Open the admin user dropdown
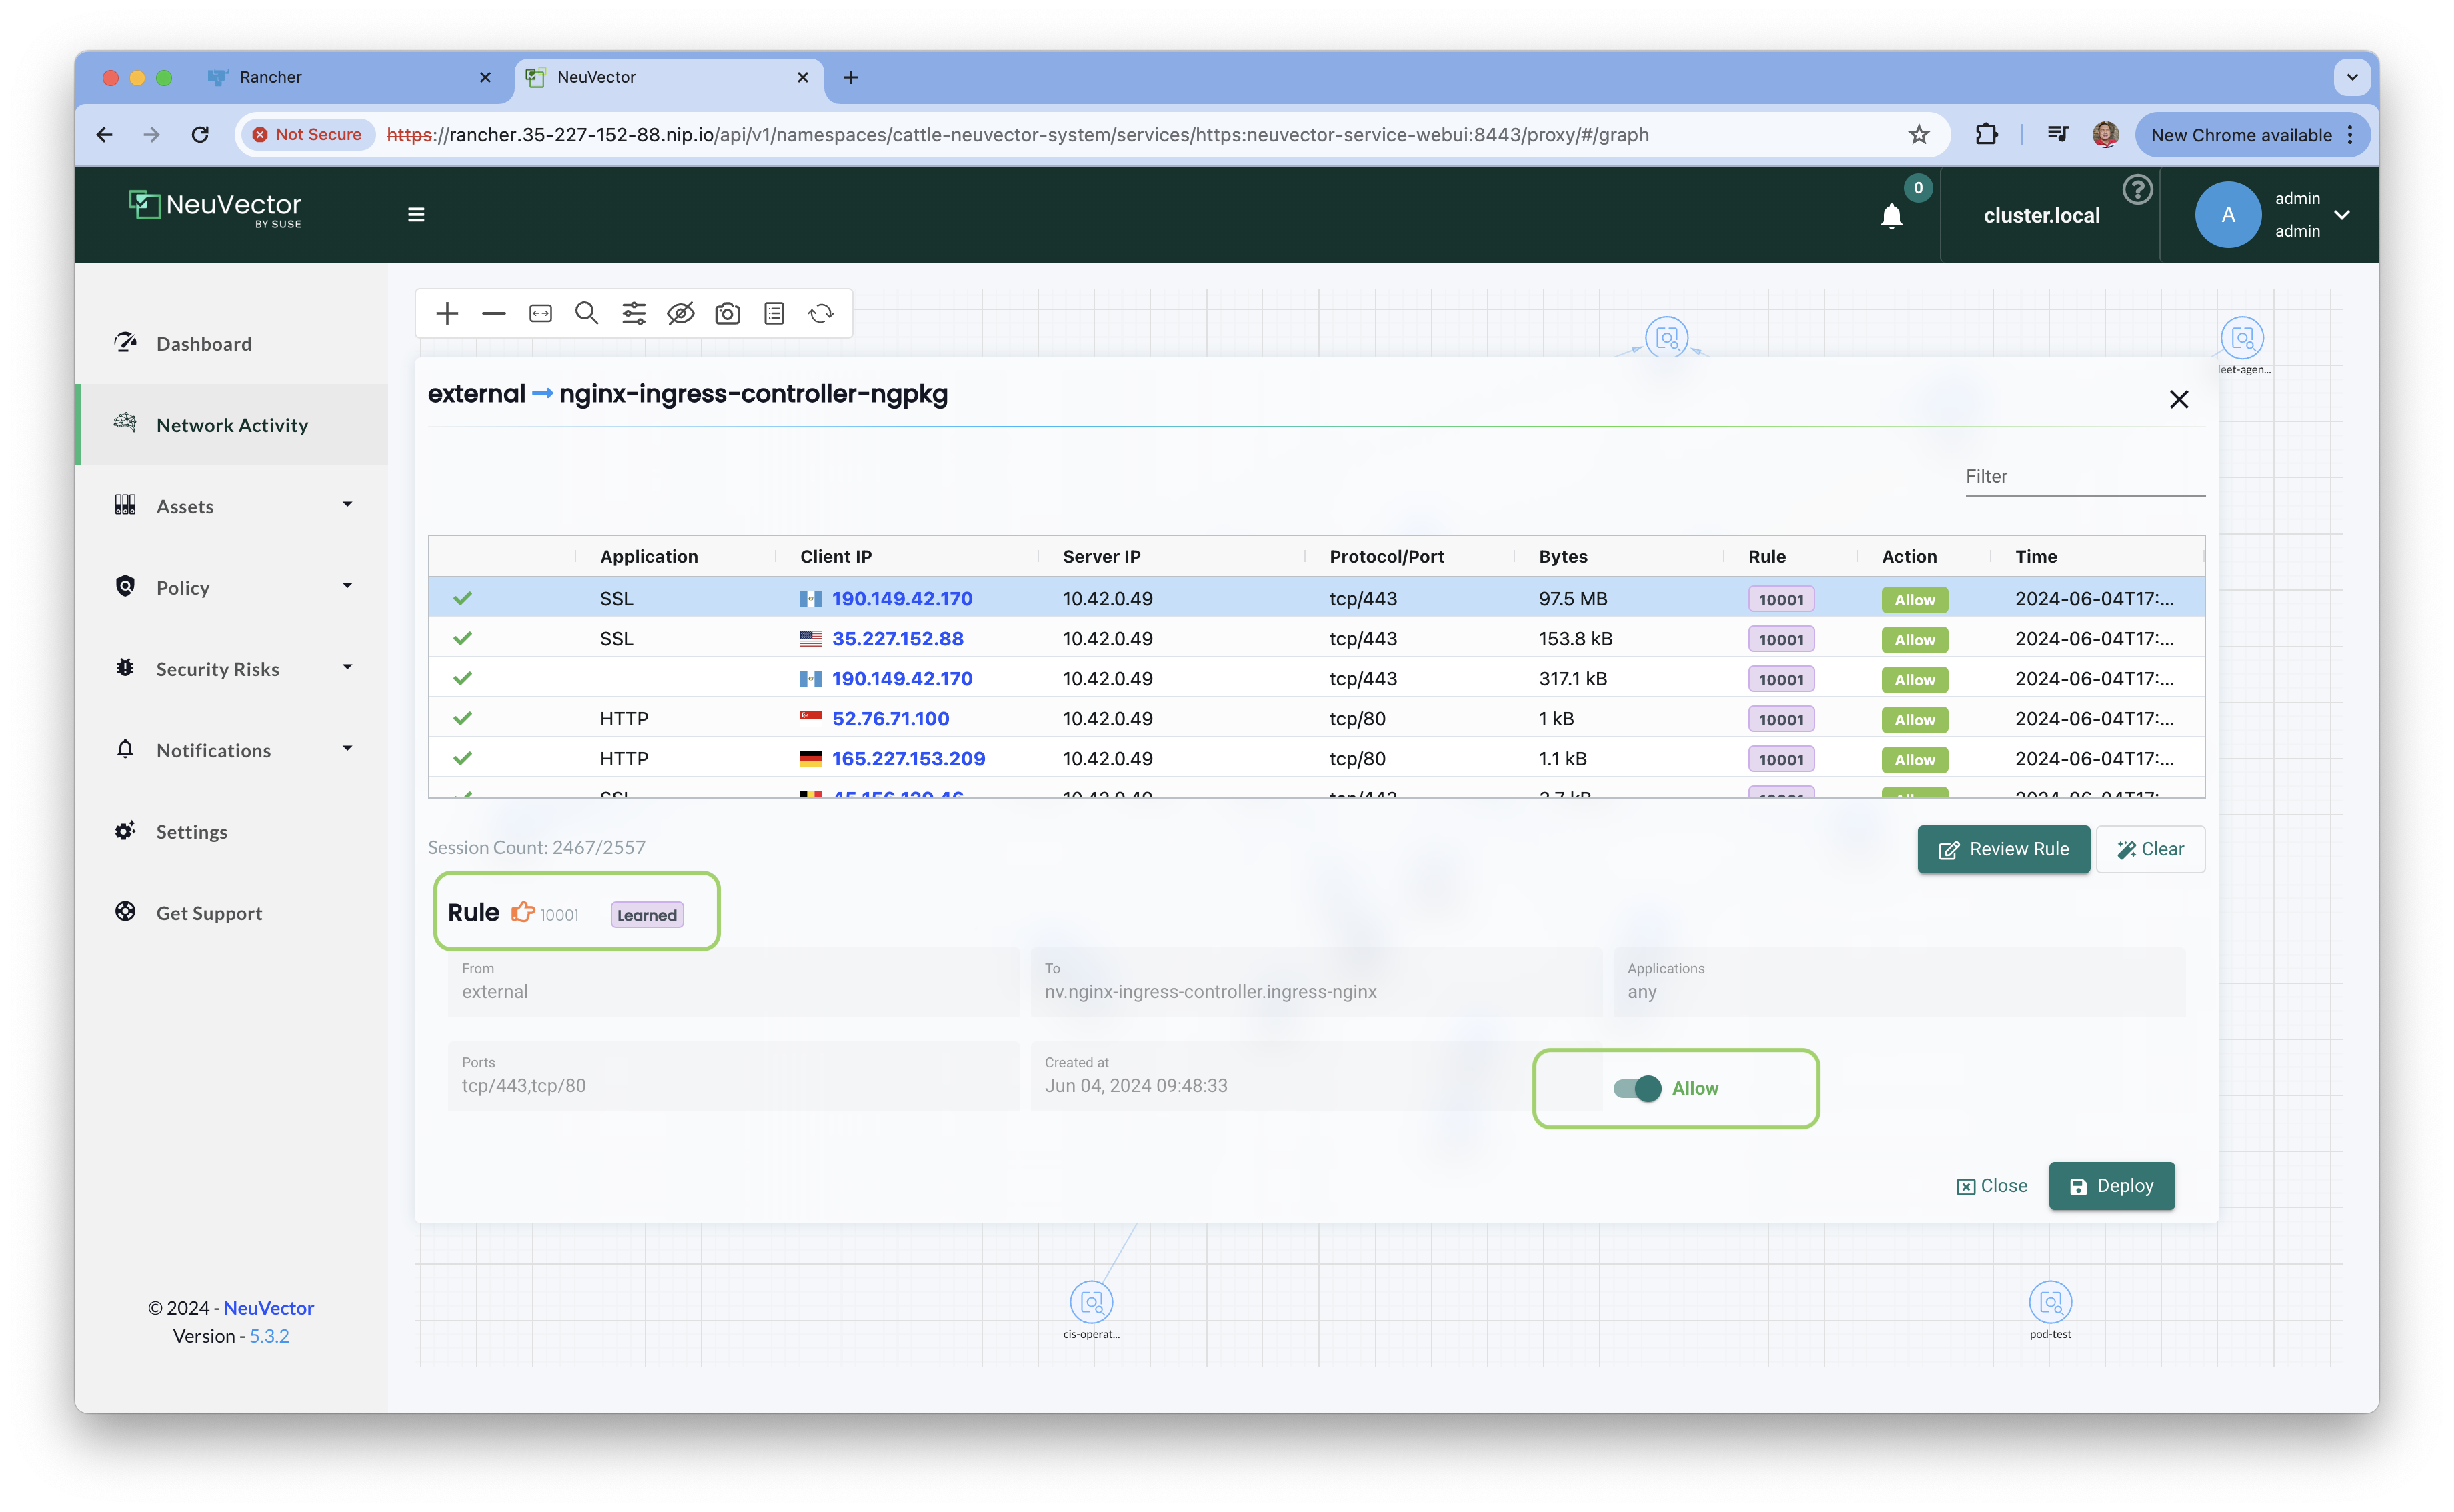Image resolution: width=2454 pixels, height=1512 pixels. [x=2341, y=215]
